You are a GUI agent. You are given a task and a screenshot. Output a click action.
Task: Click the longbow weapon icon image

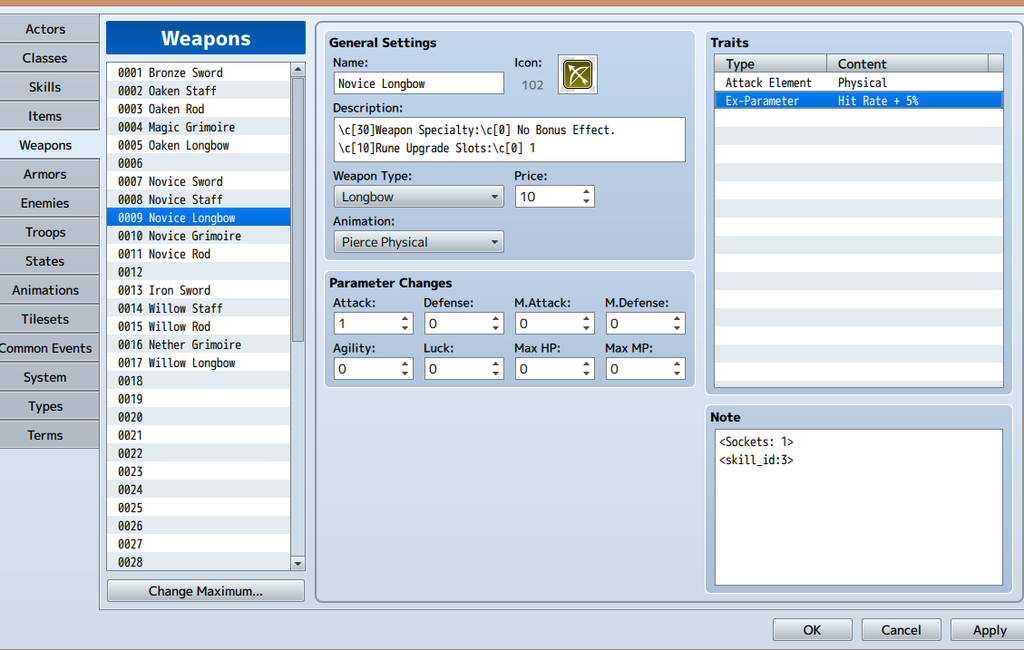[x=577, y=75]
